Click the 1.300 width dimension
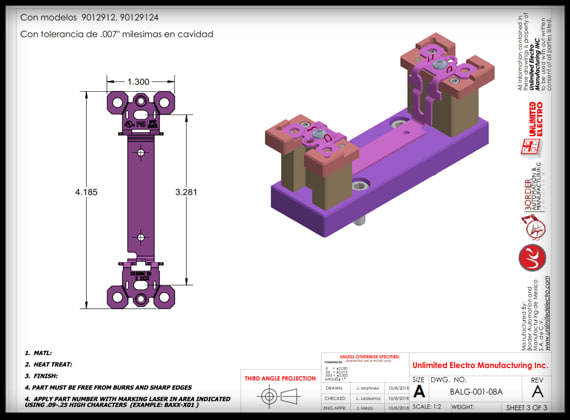Screen dimensions: 570x420 138,82
